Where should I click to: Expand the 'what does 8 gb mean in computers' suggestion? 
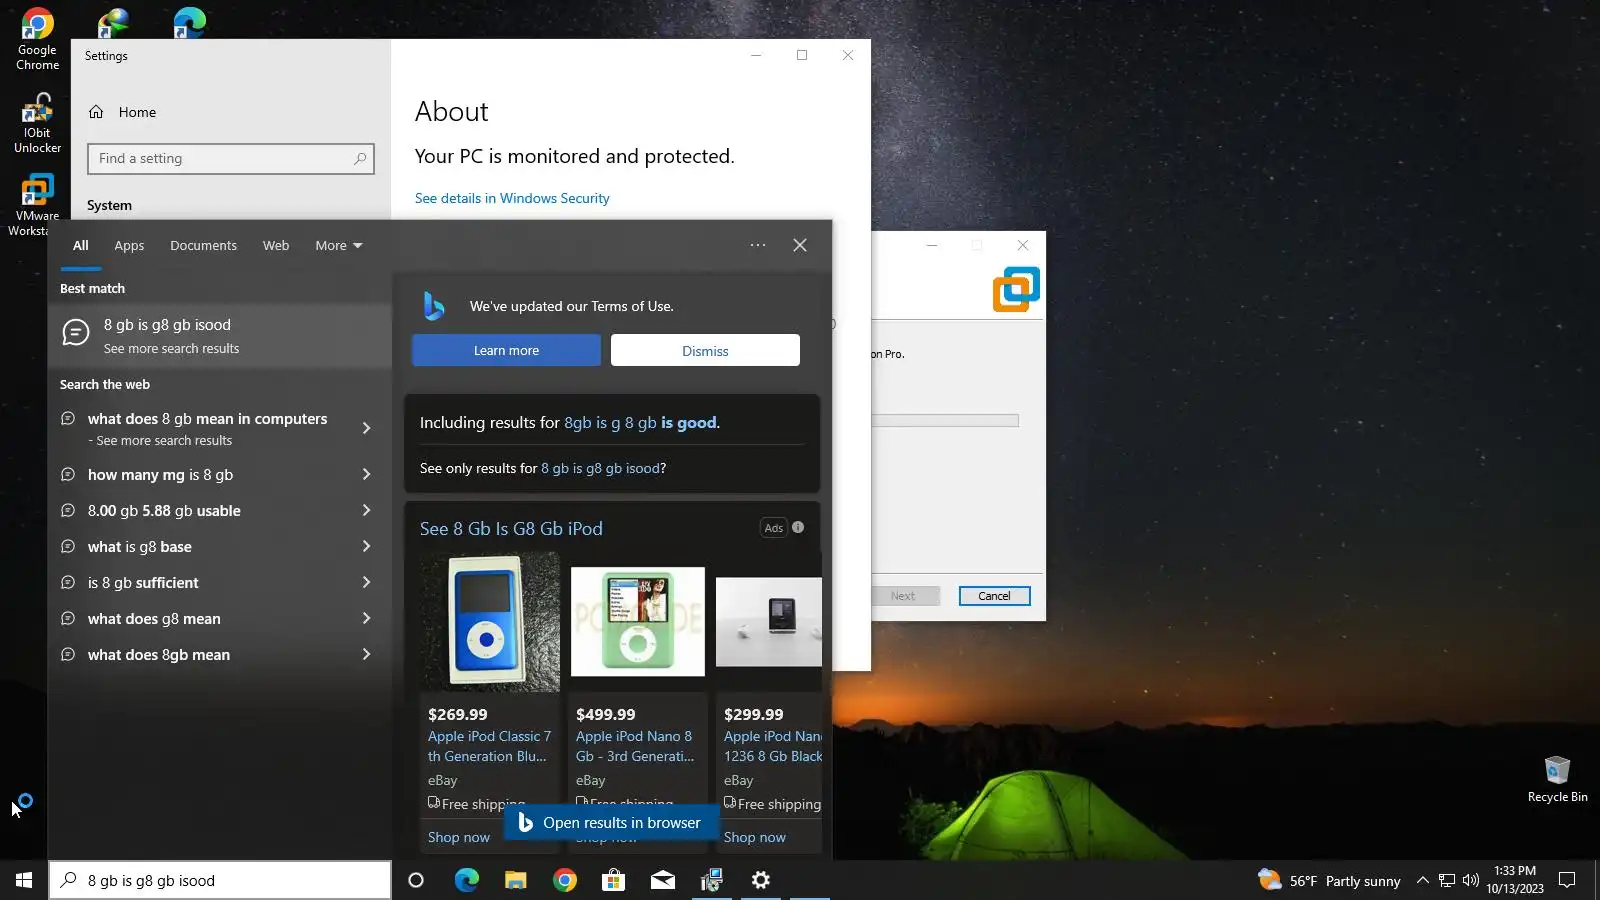(x=366, y=428)
